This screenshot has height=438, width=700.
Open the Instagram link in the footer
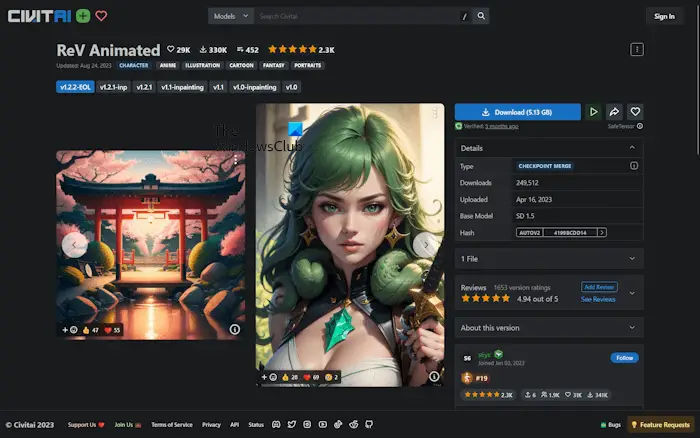307,424
